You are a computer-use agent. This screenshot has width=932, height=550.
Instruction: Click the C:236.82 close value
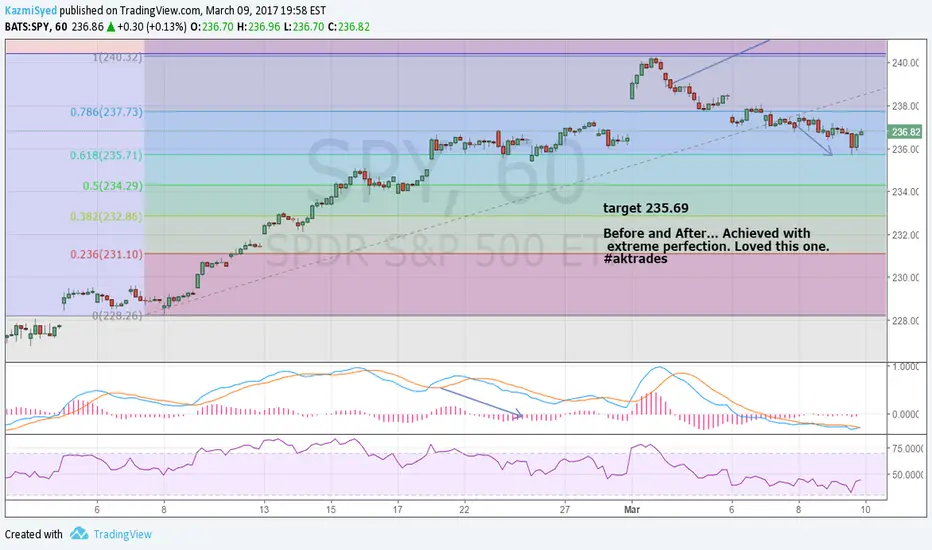pyautogui.click(x=349, y=27)
